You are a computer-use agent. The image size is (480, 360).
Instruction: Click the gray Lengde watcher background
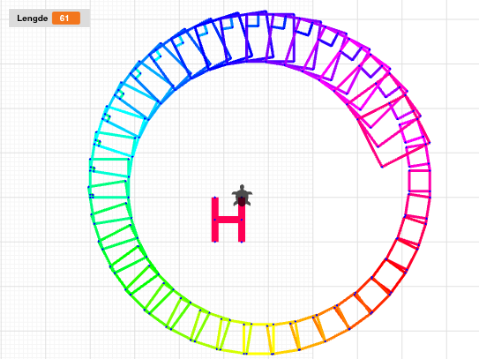click(49, 18)
